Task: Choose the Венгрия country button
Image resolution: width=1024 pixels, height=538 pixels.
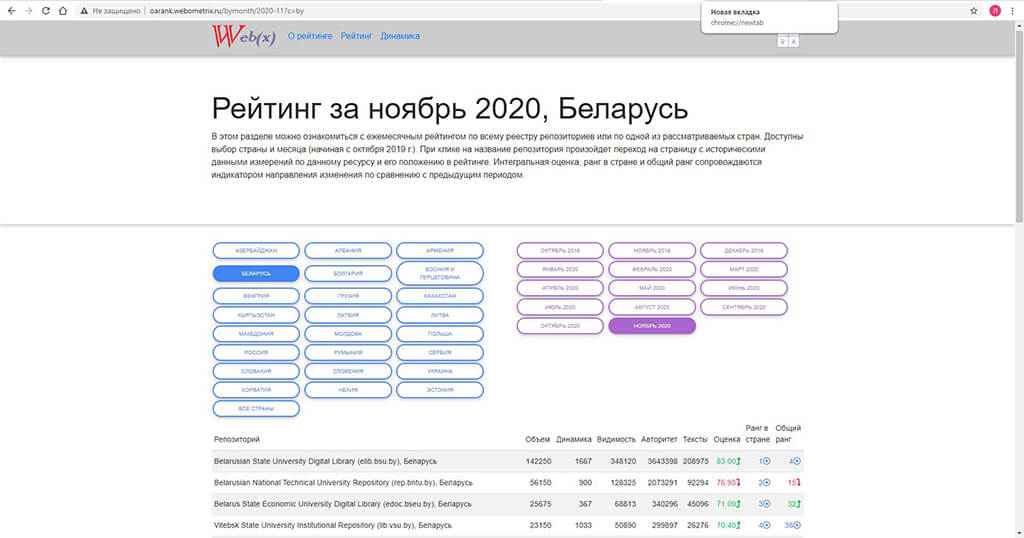Action: point(256,296)
